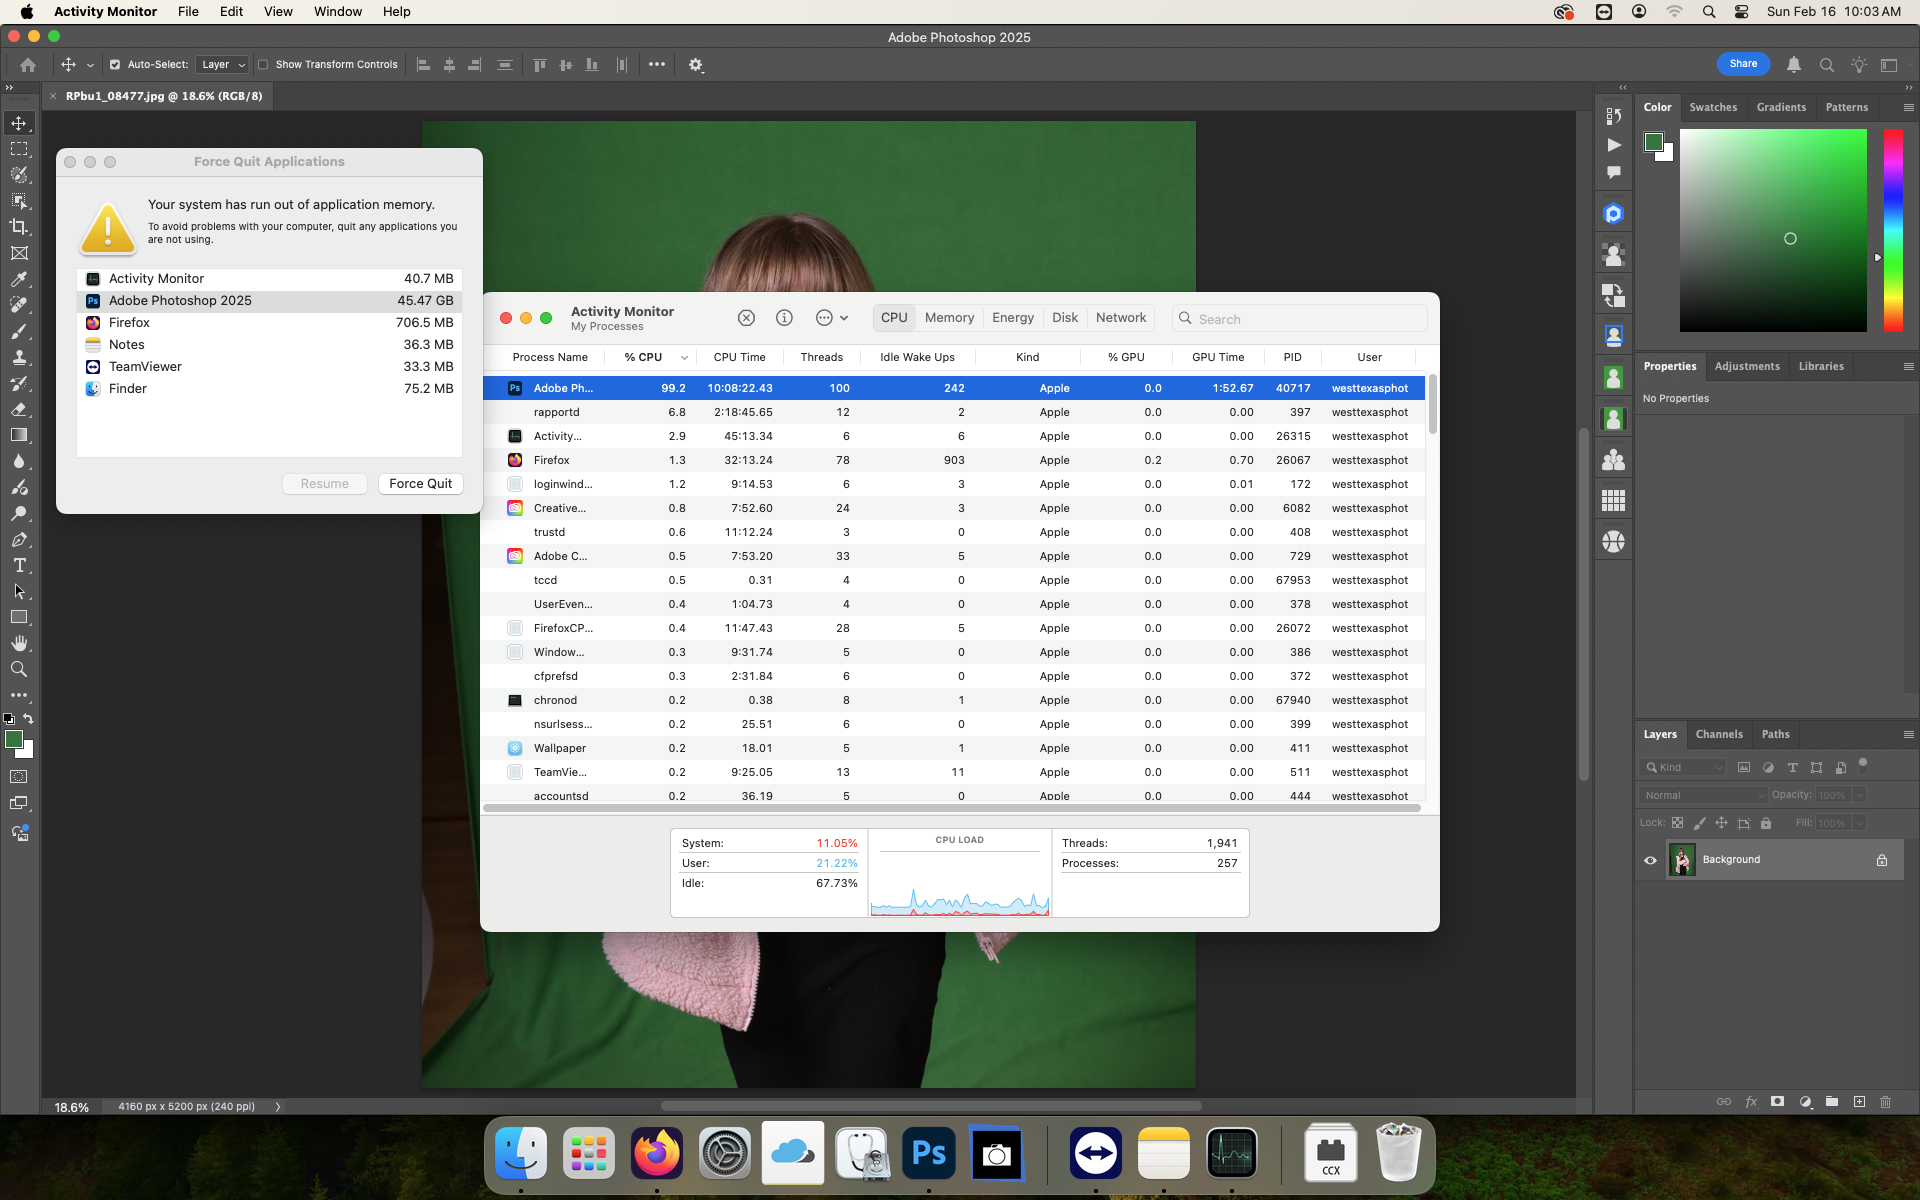Open Photoshop notifications bell
The height and width of the screenshot is (1200, 1920).
click(1794, 64)
